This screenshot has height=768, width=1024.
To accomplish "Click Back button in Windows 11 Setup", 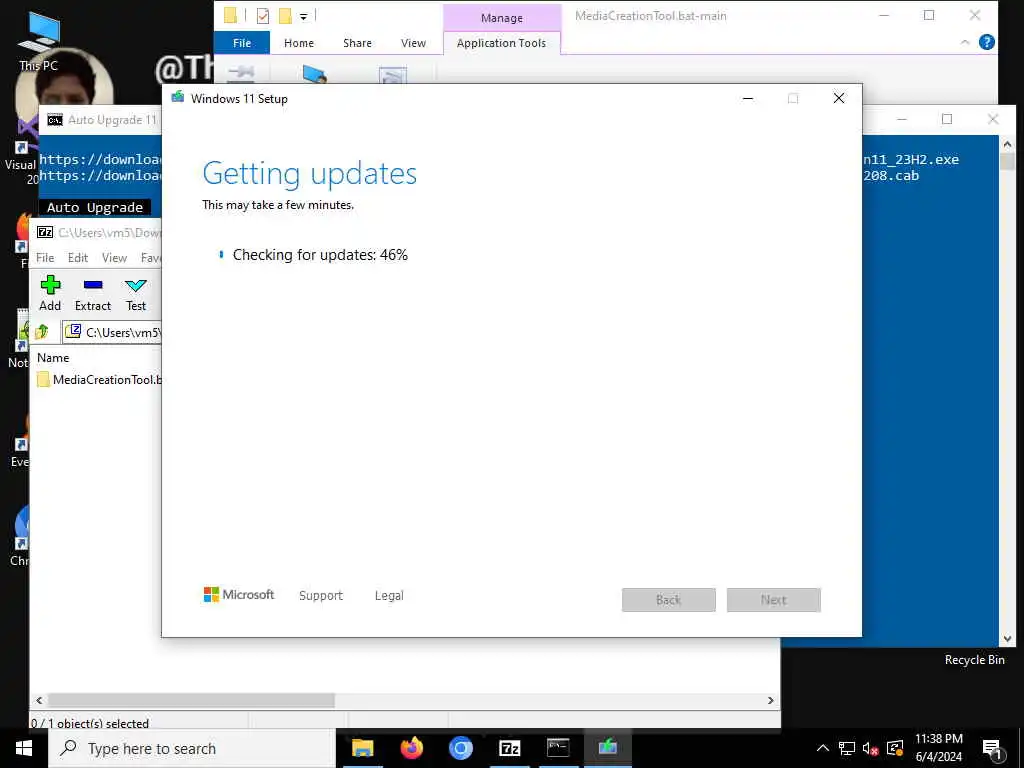I will (669, 600).
